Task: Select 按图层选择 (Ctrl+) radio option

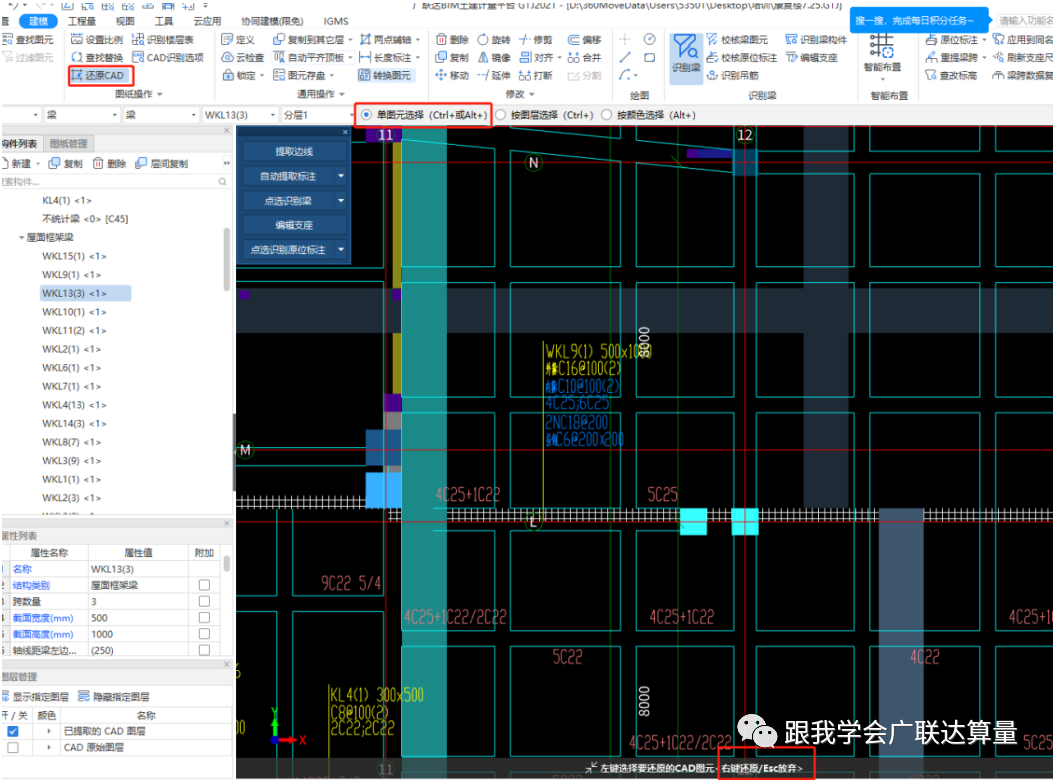Action: coord(500,115)
